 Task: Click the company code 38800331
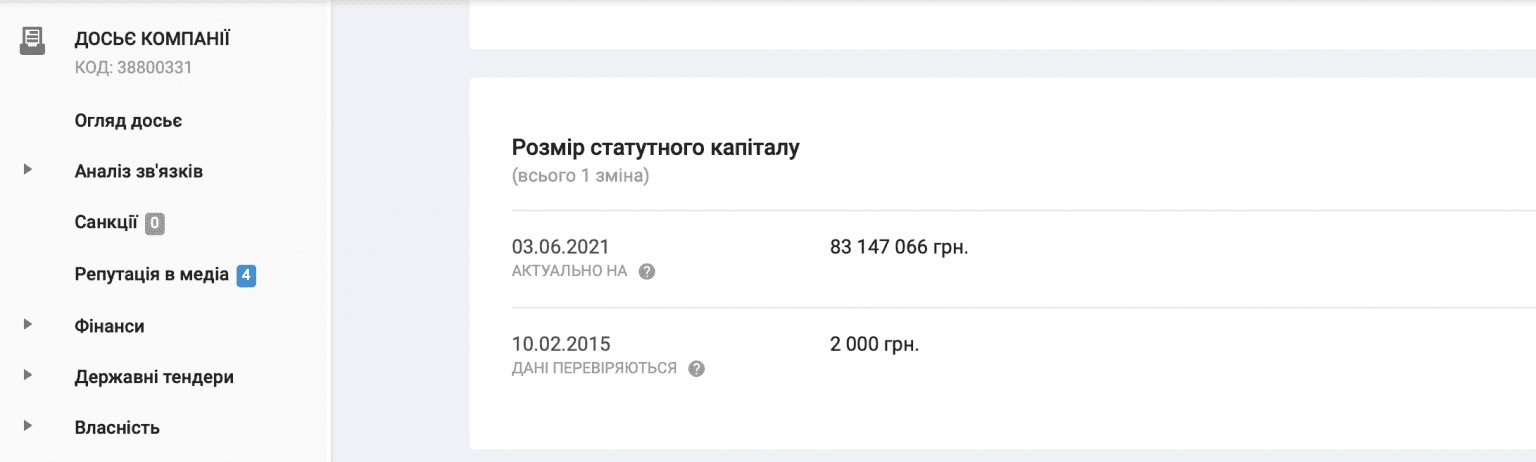coord(133,68)
